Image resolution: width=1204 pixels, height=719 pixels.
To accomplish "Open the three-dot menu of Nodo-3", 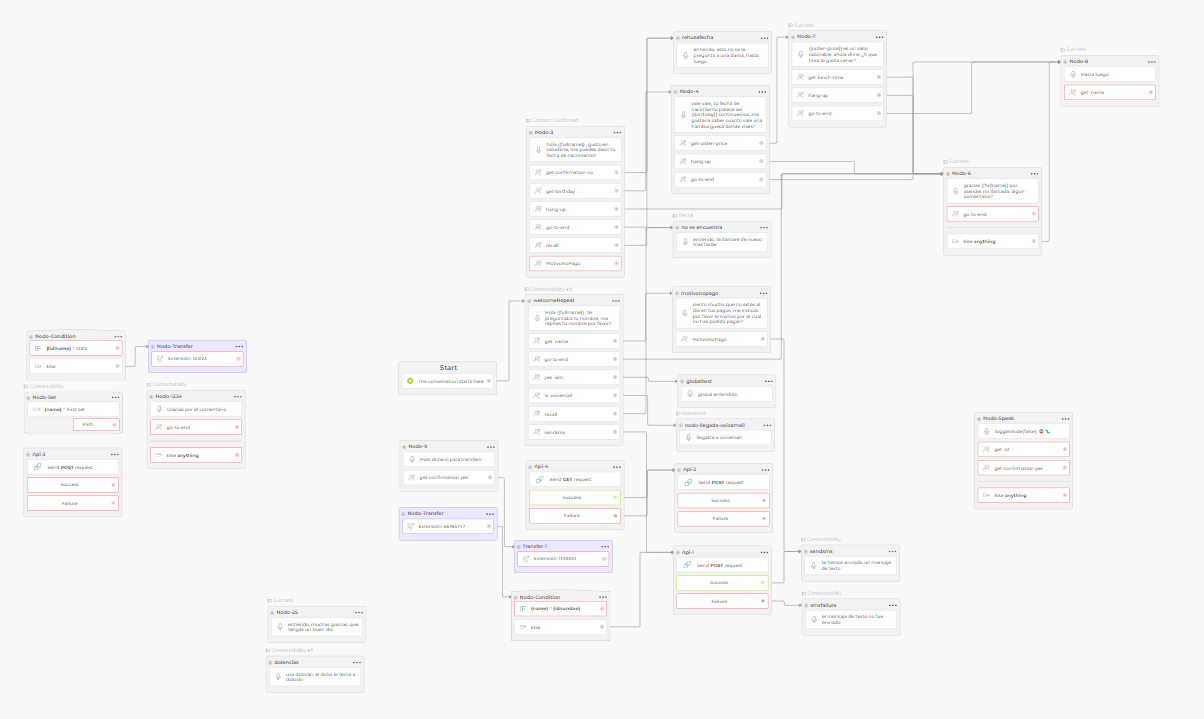I will [617, 132].
